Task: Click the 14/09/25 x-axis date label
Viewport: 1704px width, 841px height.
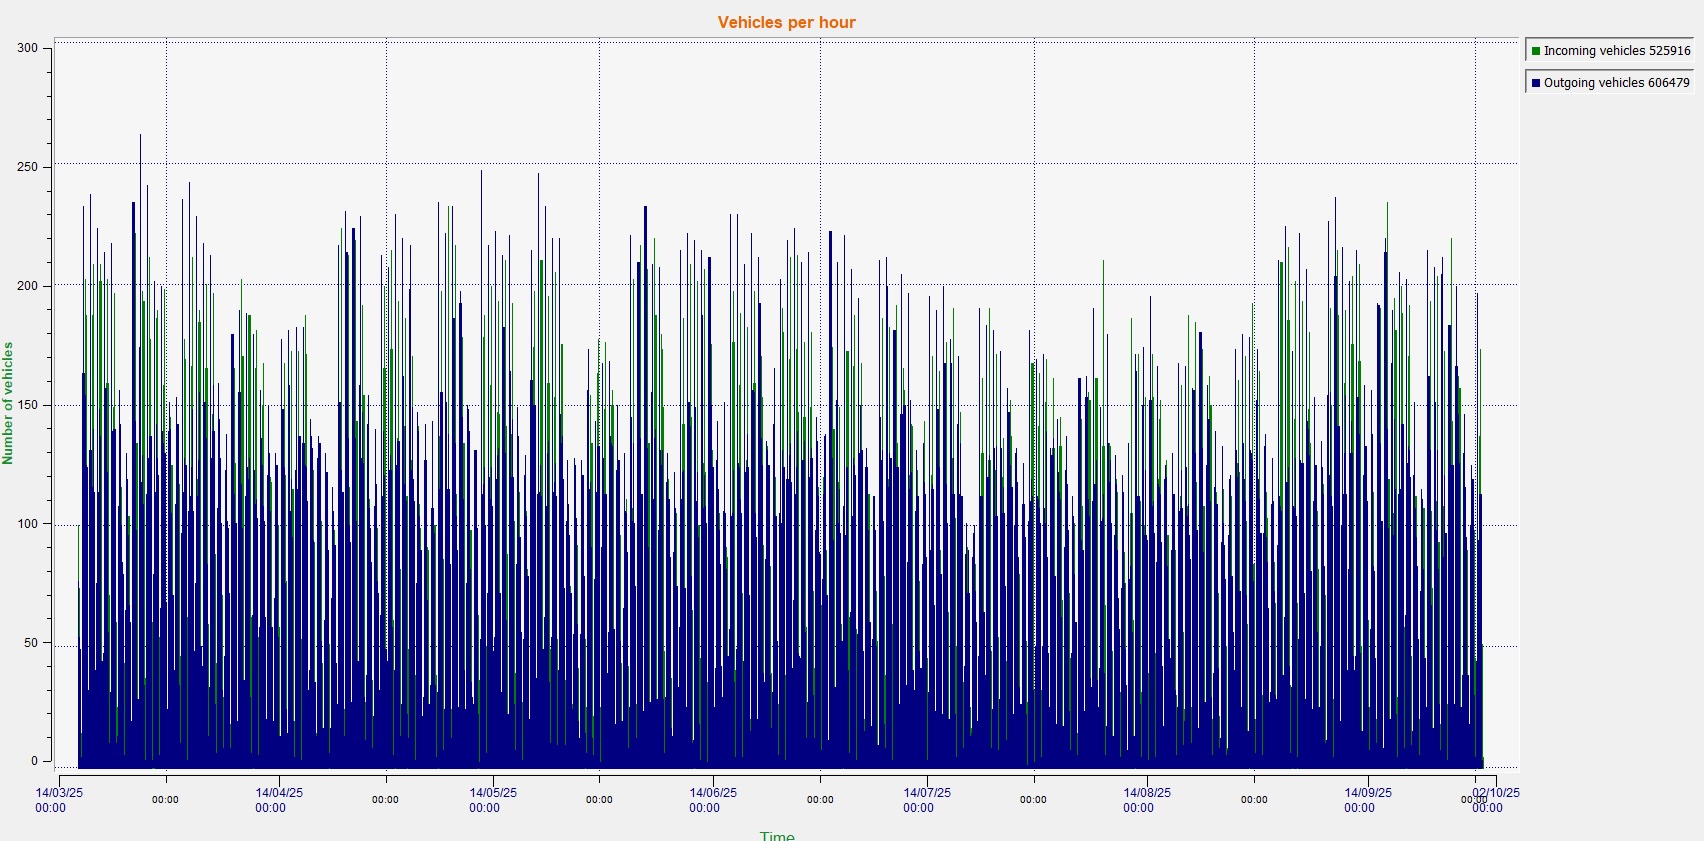Action: point(1367,793)
